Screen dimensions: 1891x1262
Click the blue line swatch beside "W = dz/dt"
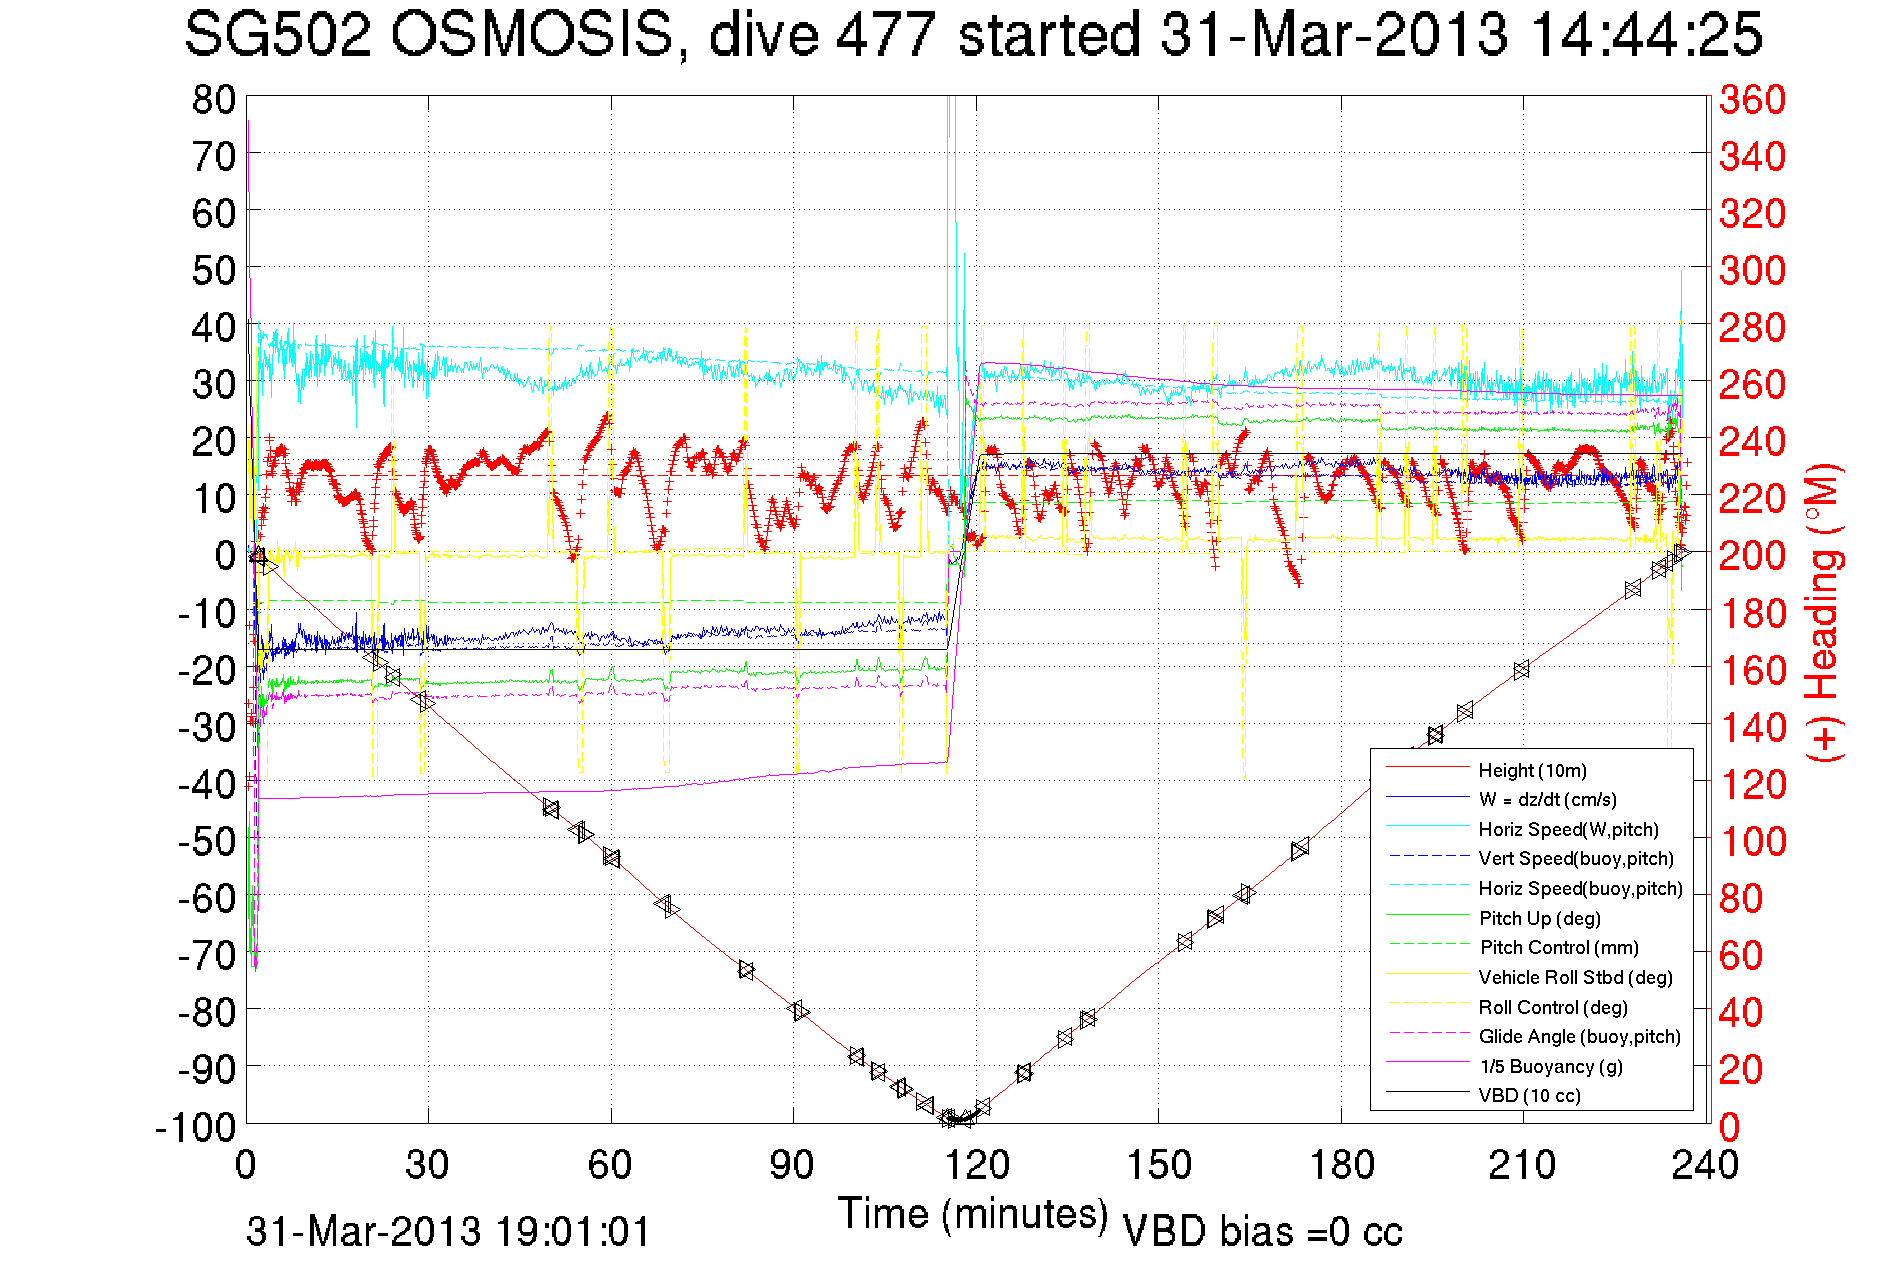(x=1427, y=798)
